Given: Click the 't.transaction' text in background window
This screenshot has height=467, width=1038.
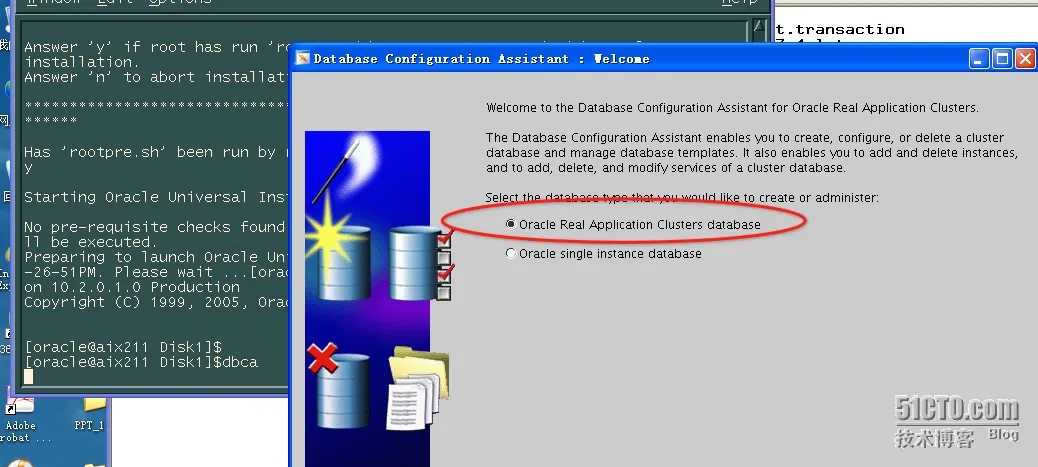Looking at the screenshot, I should click(x=840, y=29).
